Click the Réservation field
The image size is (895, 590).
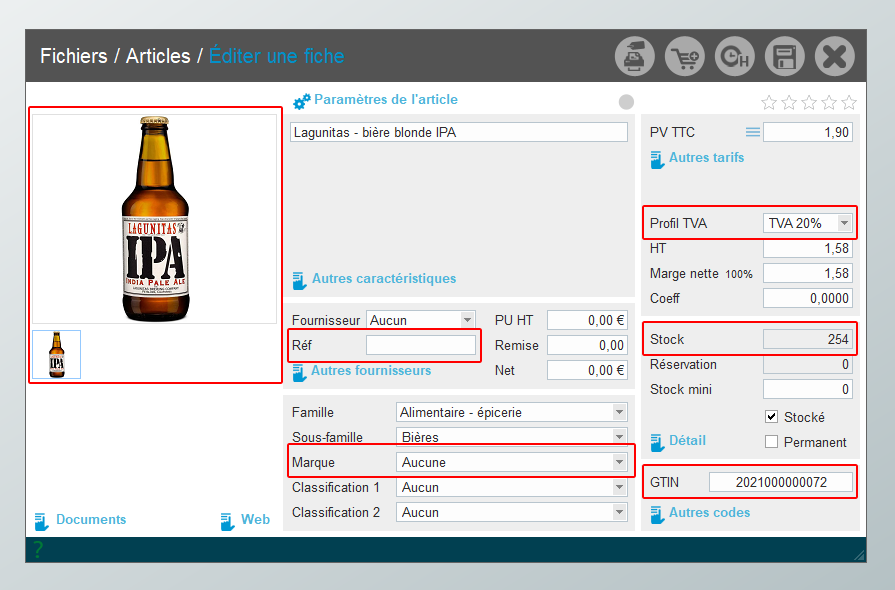pyautogui.click(x=808, y=364)
